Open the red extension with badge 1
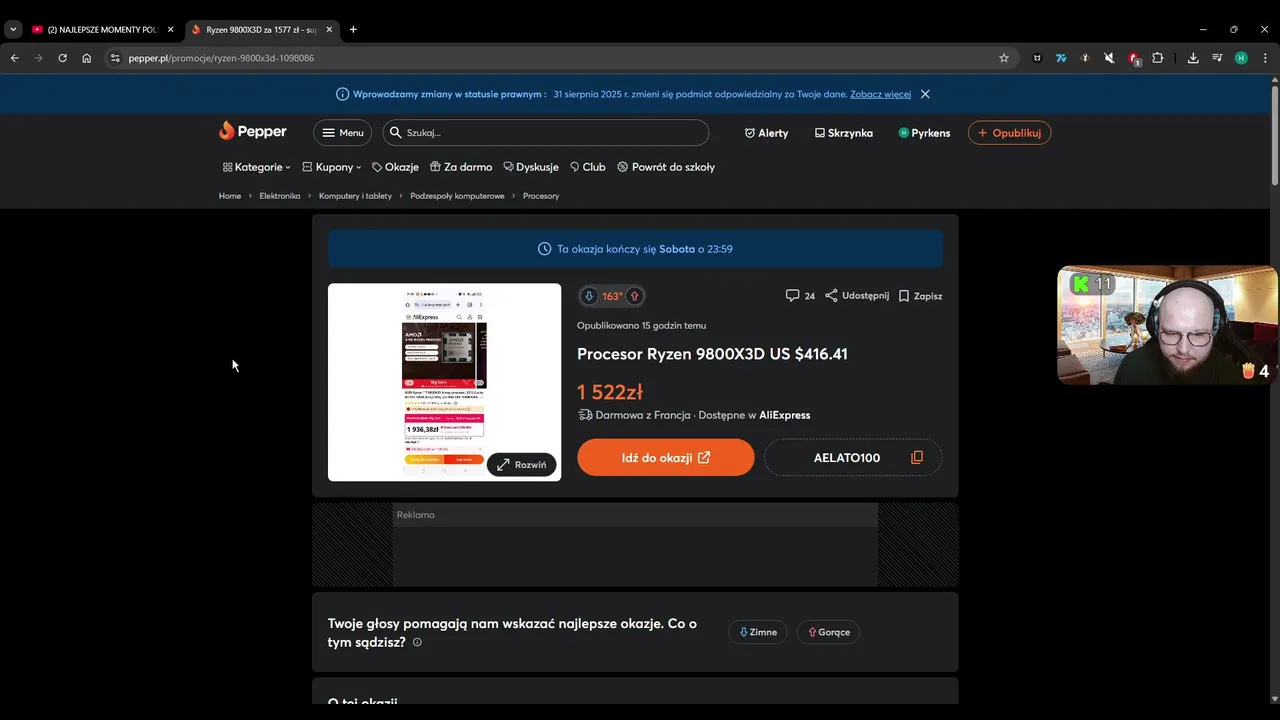Viewport: 1280px width, 720px height. click(x=1134, y=58)
